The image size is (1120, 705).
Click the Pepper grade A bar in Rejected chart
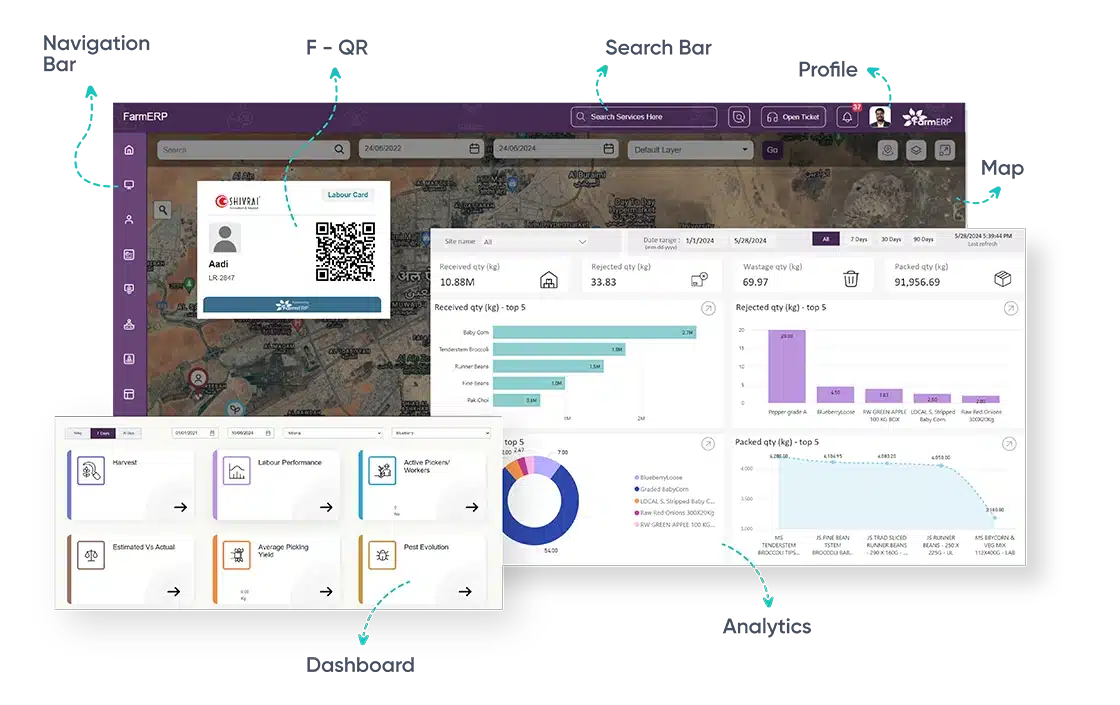786,366
